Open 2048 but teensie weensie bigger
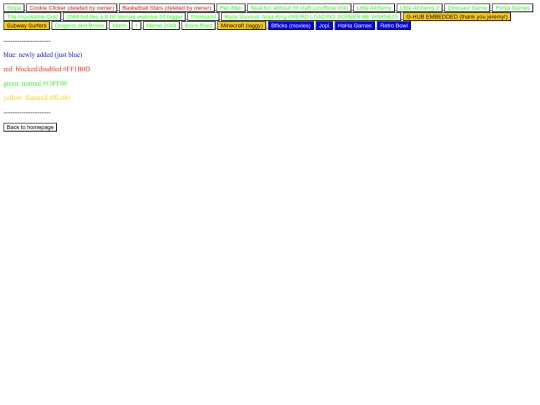Image resolution: width=540 pixels, height=405 pixels. (x=124, y=17)
